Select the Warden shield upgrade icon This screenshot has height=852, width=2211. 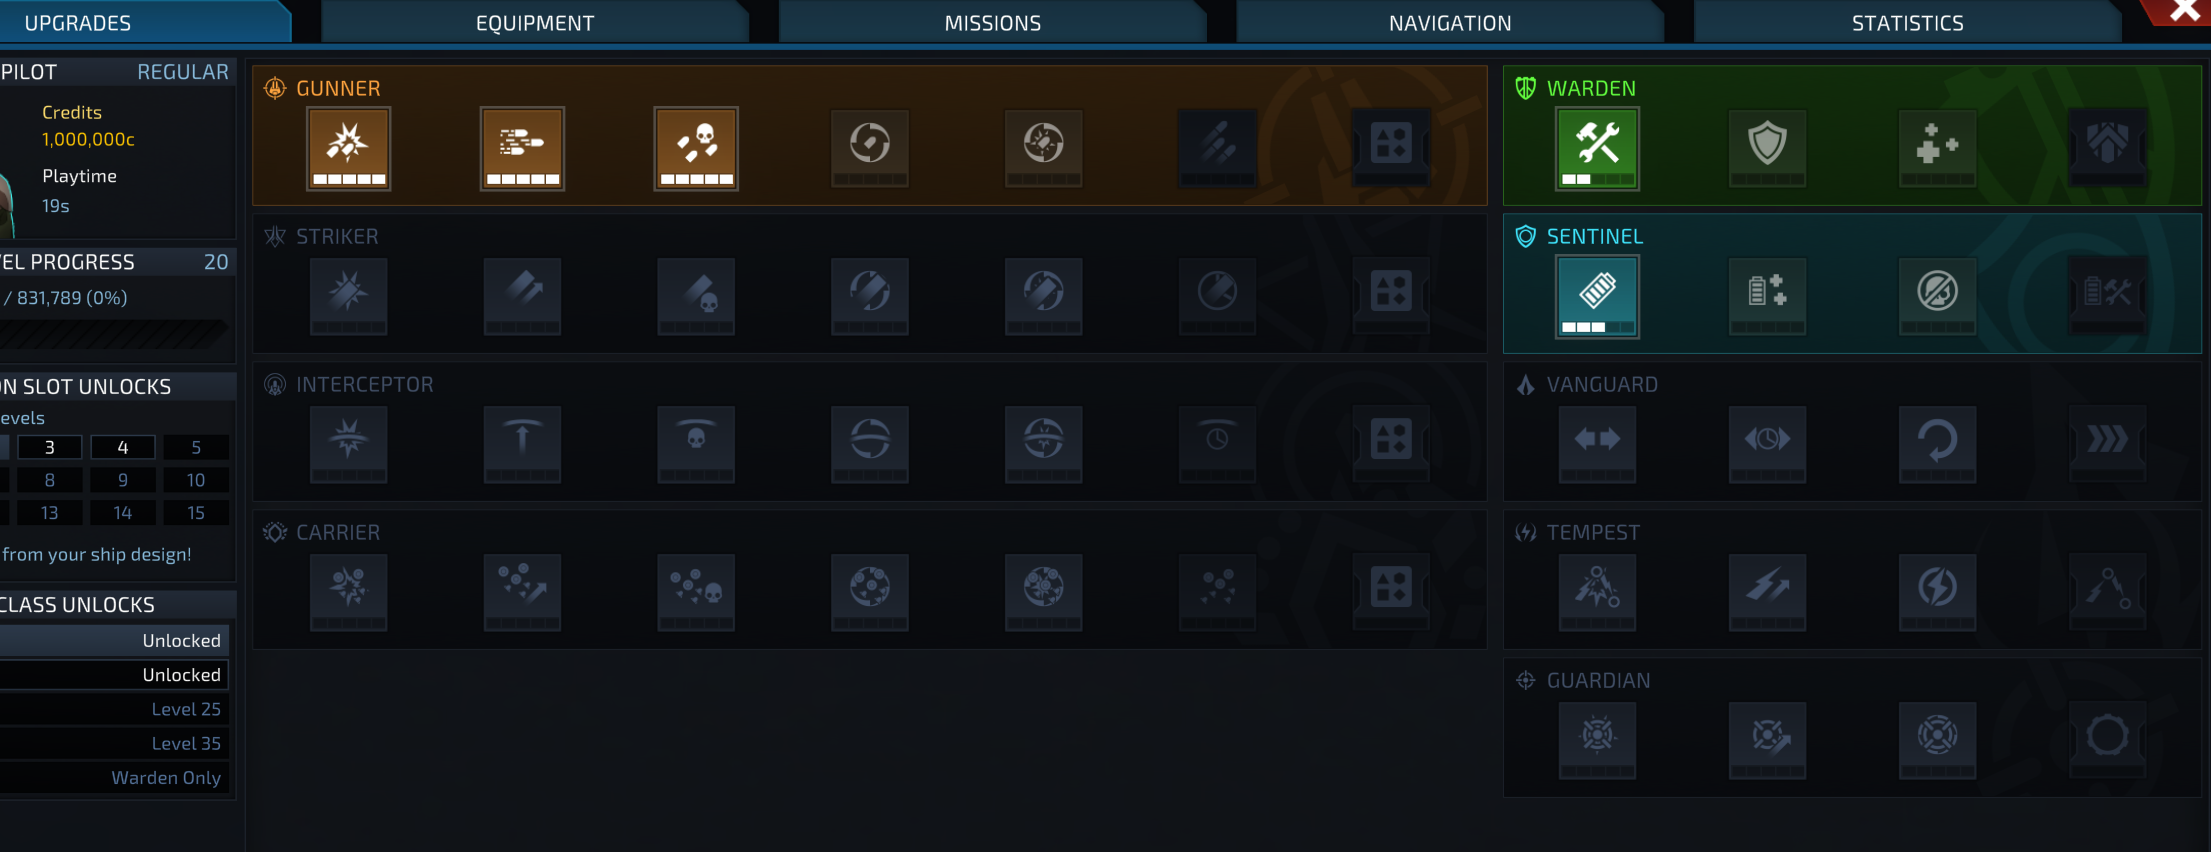click(x=1767, y=148)
